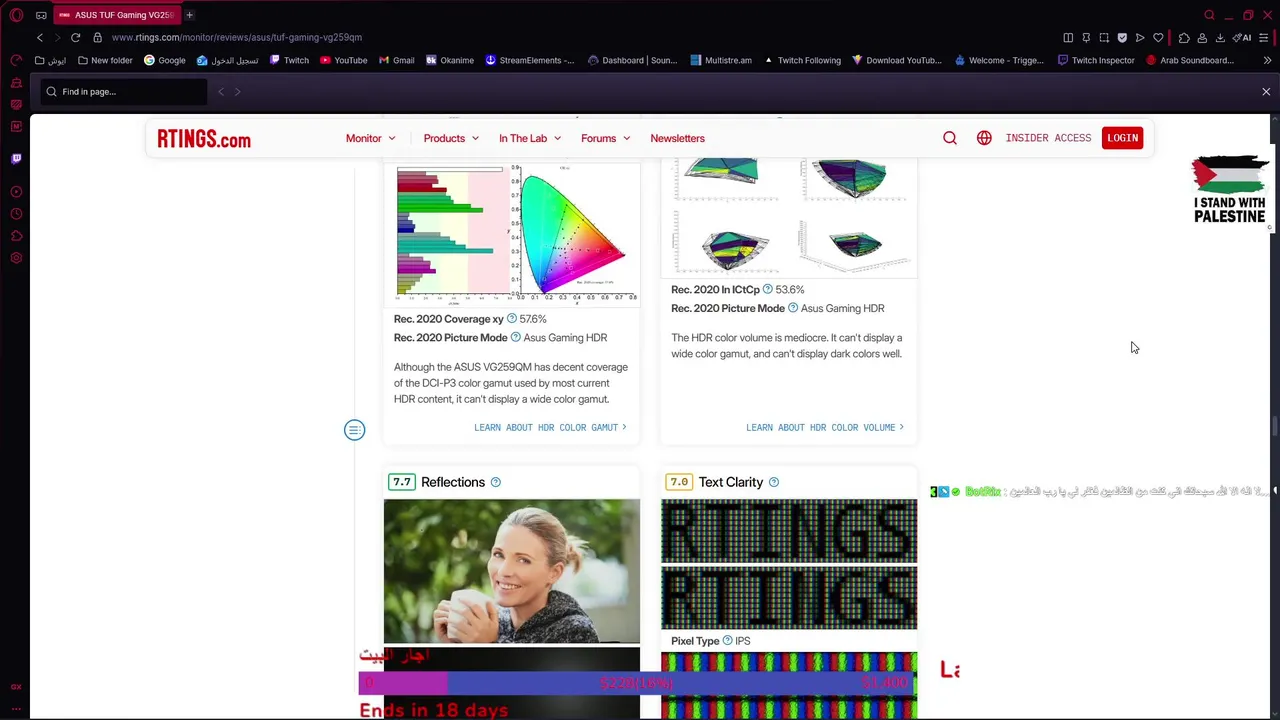This screenshot has width=1280, height=720.
Task: Open the Multistre.am bookmark
Action: click(x=721, y=60)
